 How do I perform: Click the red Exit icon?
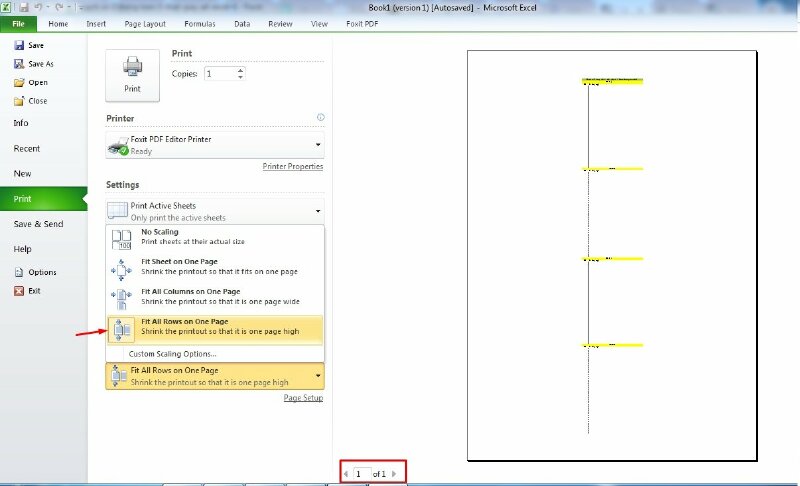point(19,291)
